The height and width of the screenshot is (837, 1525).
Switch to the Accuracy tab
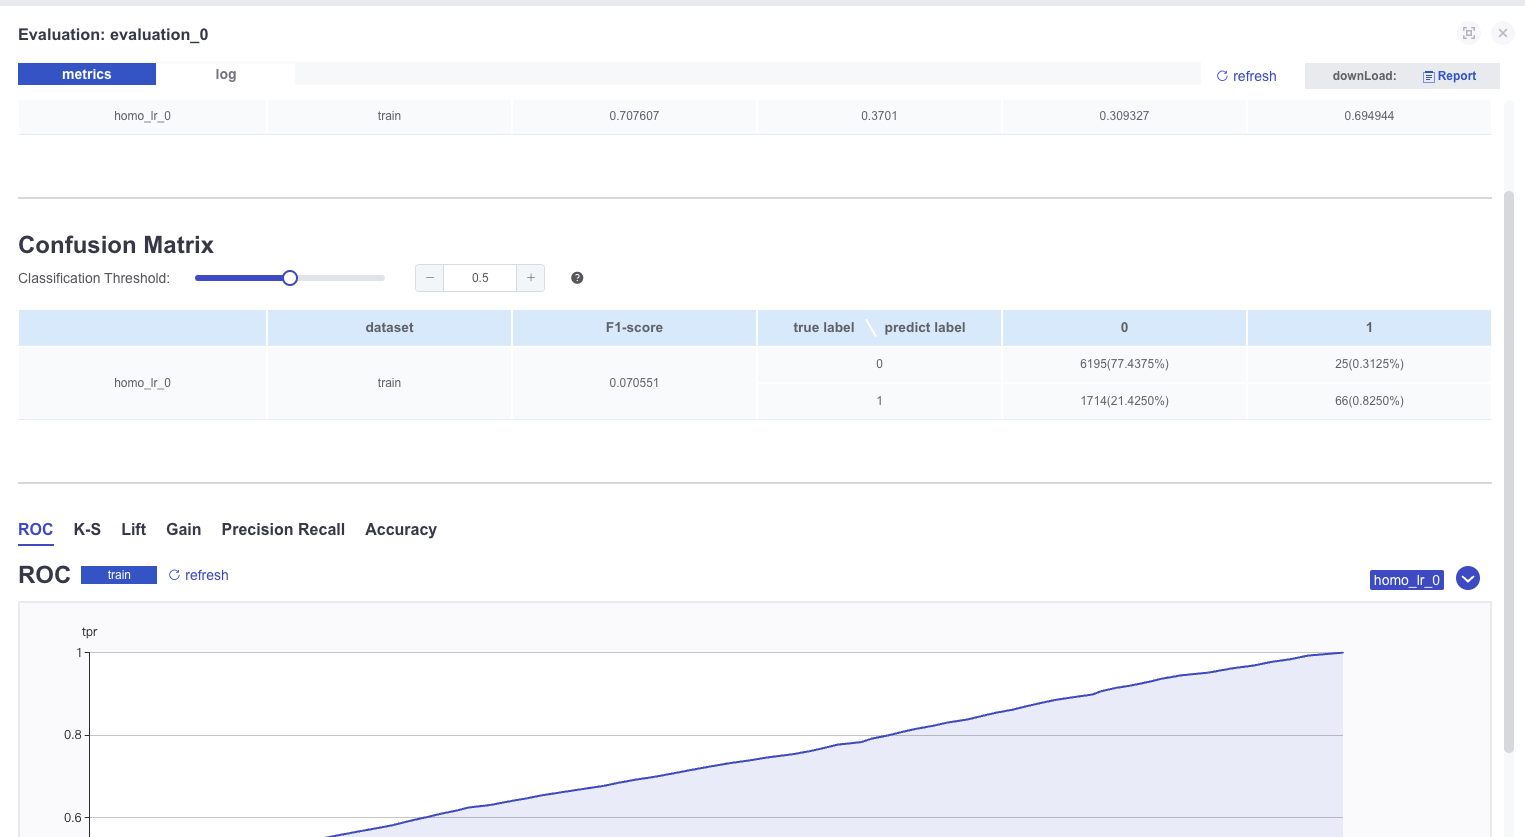[400, 529]
